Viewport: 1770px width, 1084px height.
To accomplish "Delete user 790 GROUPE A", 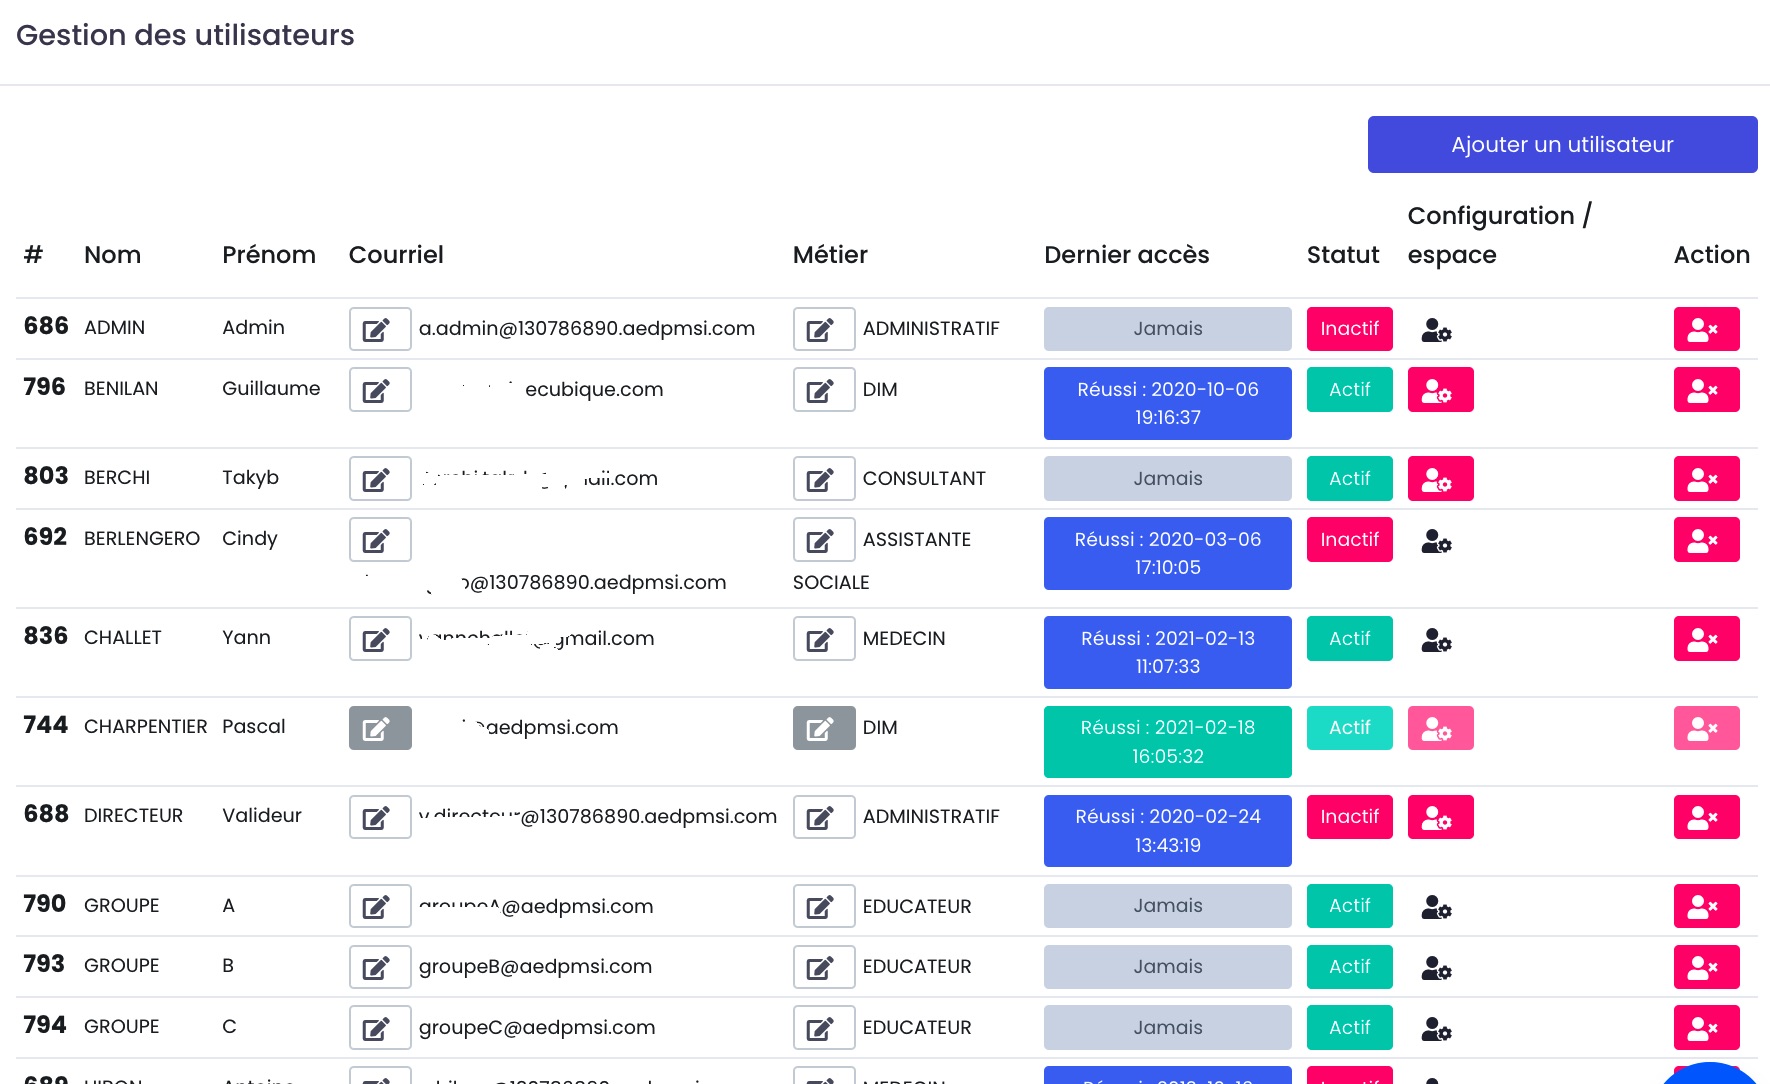I will coord(1706,906).
